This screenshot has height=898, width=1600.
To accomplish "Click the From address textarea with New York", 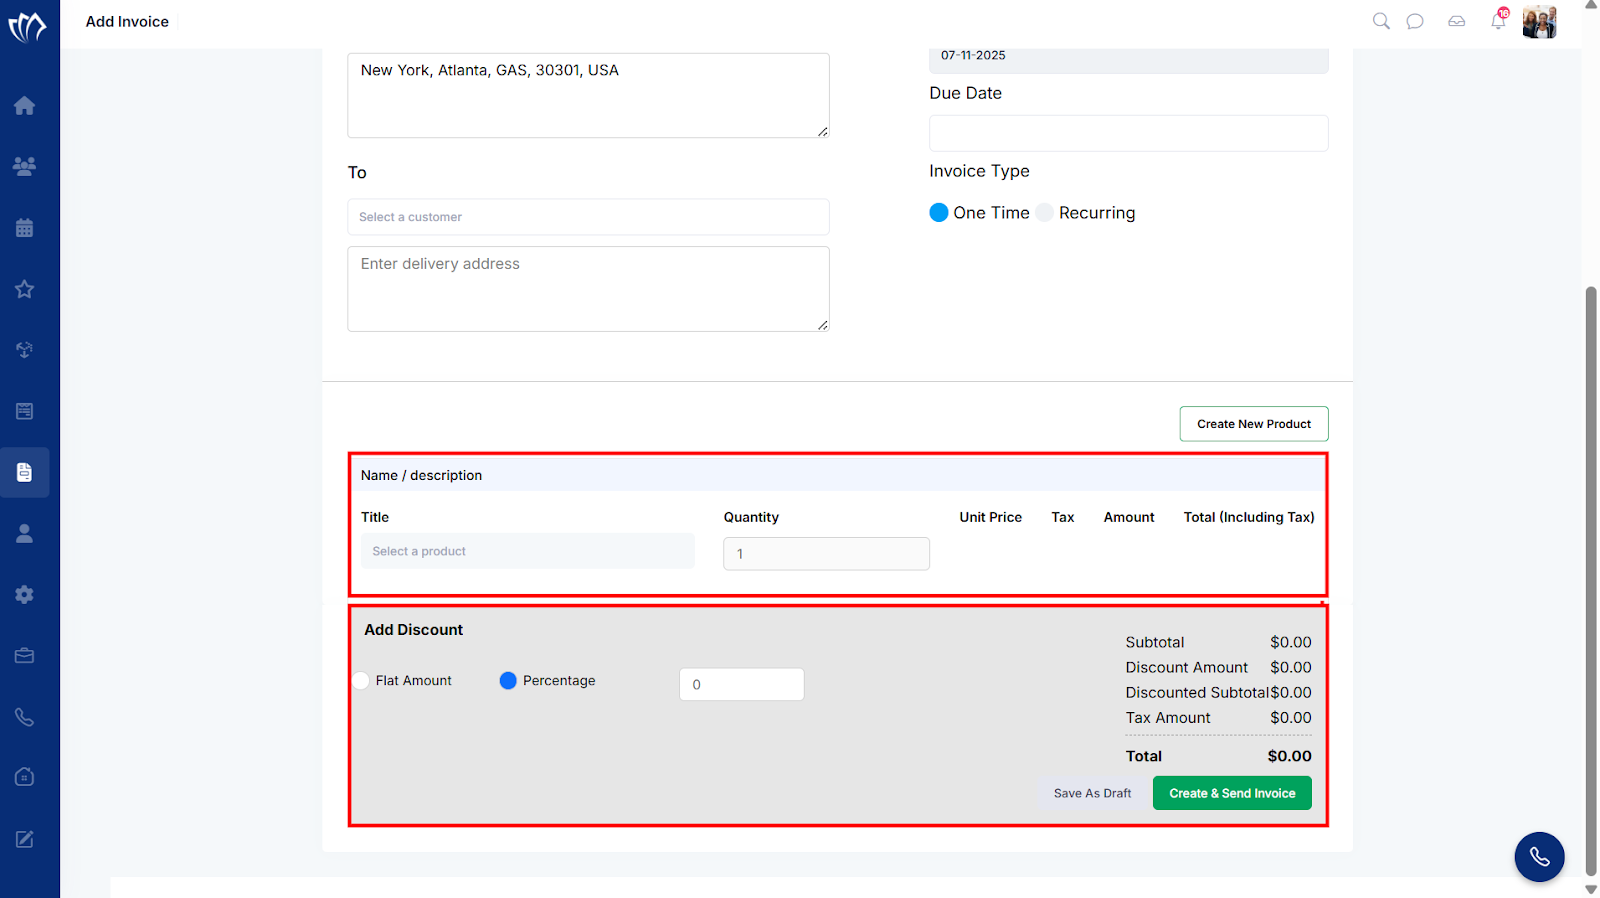I will (588, 95).
